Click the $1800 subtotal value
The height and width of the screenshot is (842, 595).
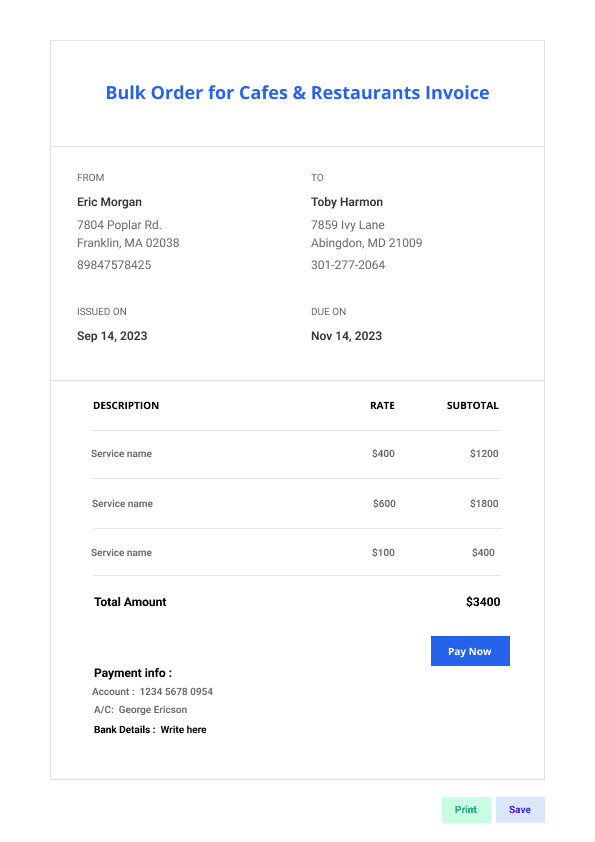tap(484, 504)
